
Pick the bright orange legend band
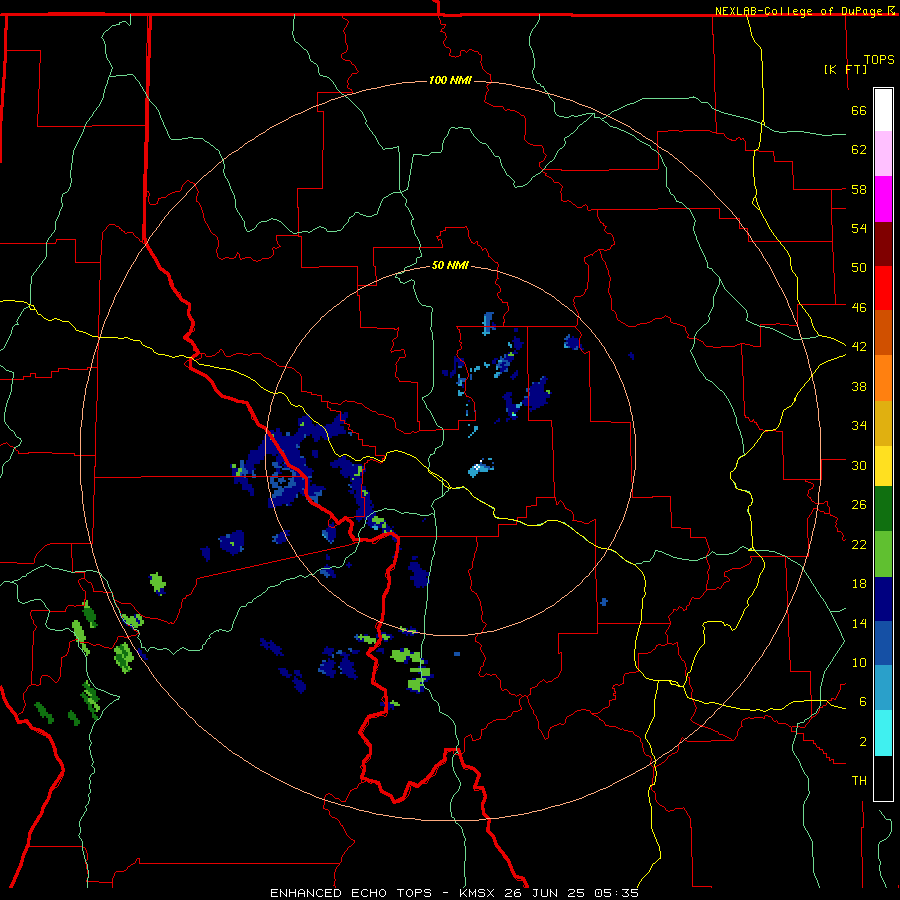click(x=883, y=378)
